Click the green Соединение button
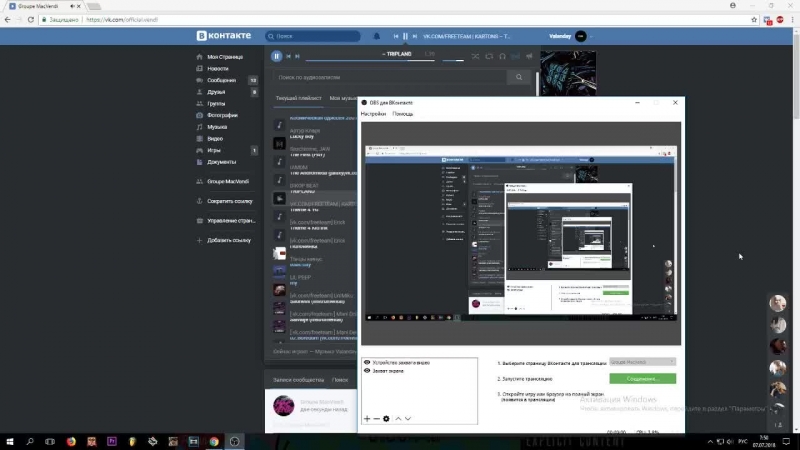The height and width of the screenshot is (450, 800). 642,379
